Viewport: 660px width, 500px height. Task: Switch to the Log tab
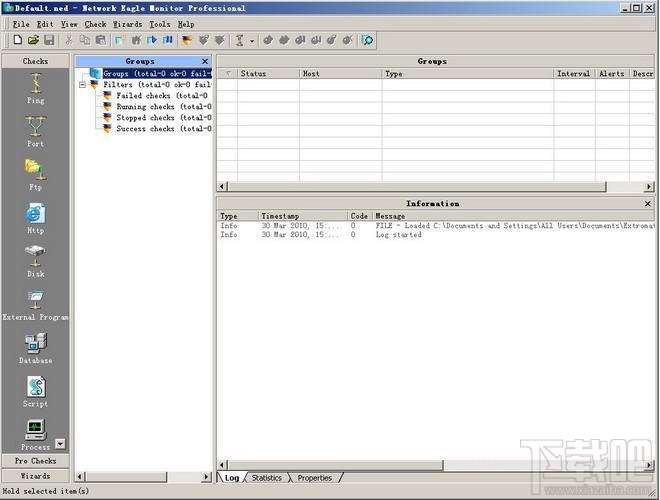(x=232, y=478)
